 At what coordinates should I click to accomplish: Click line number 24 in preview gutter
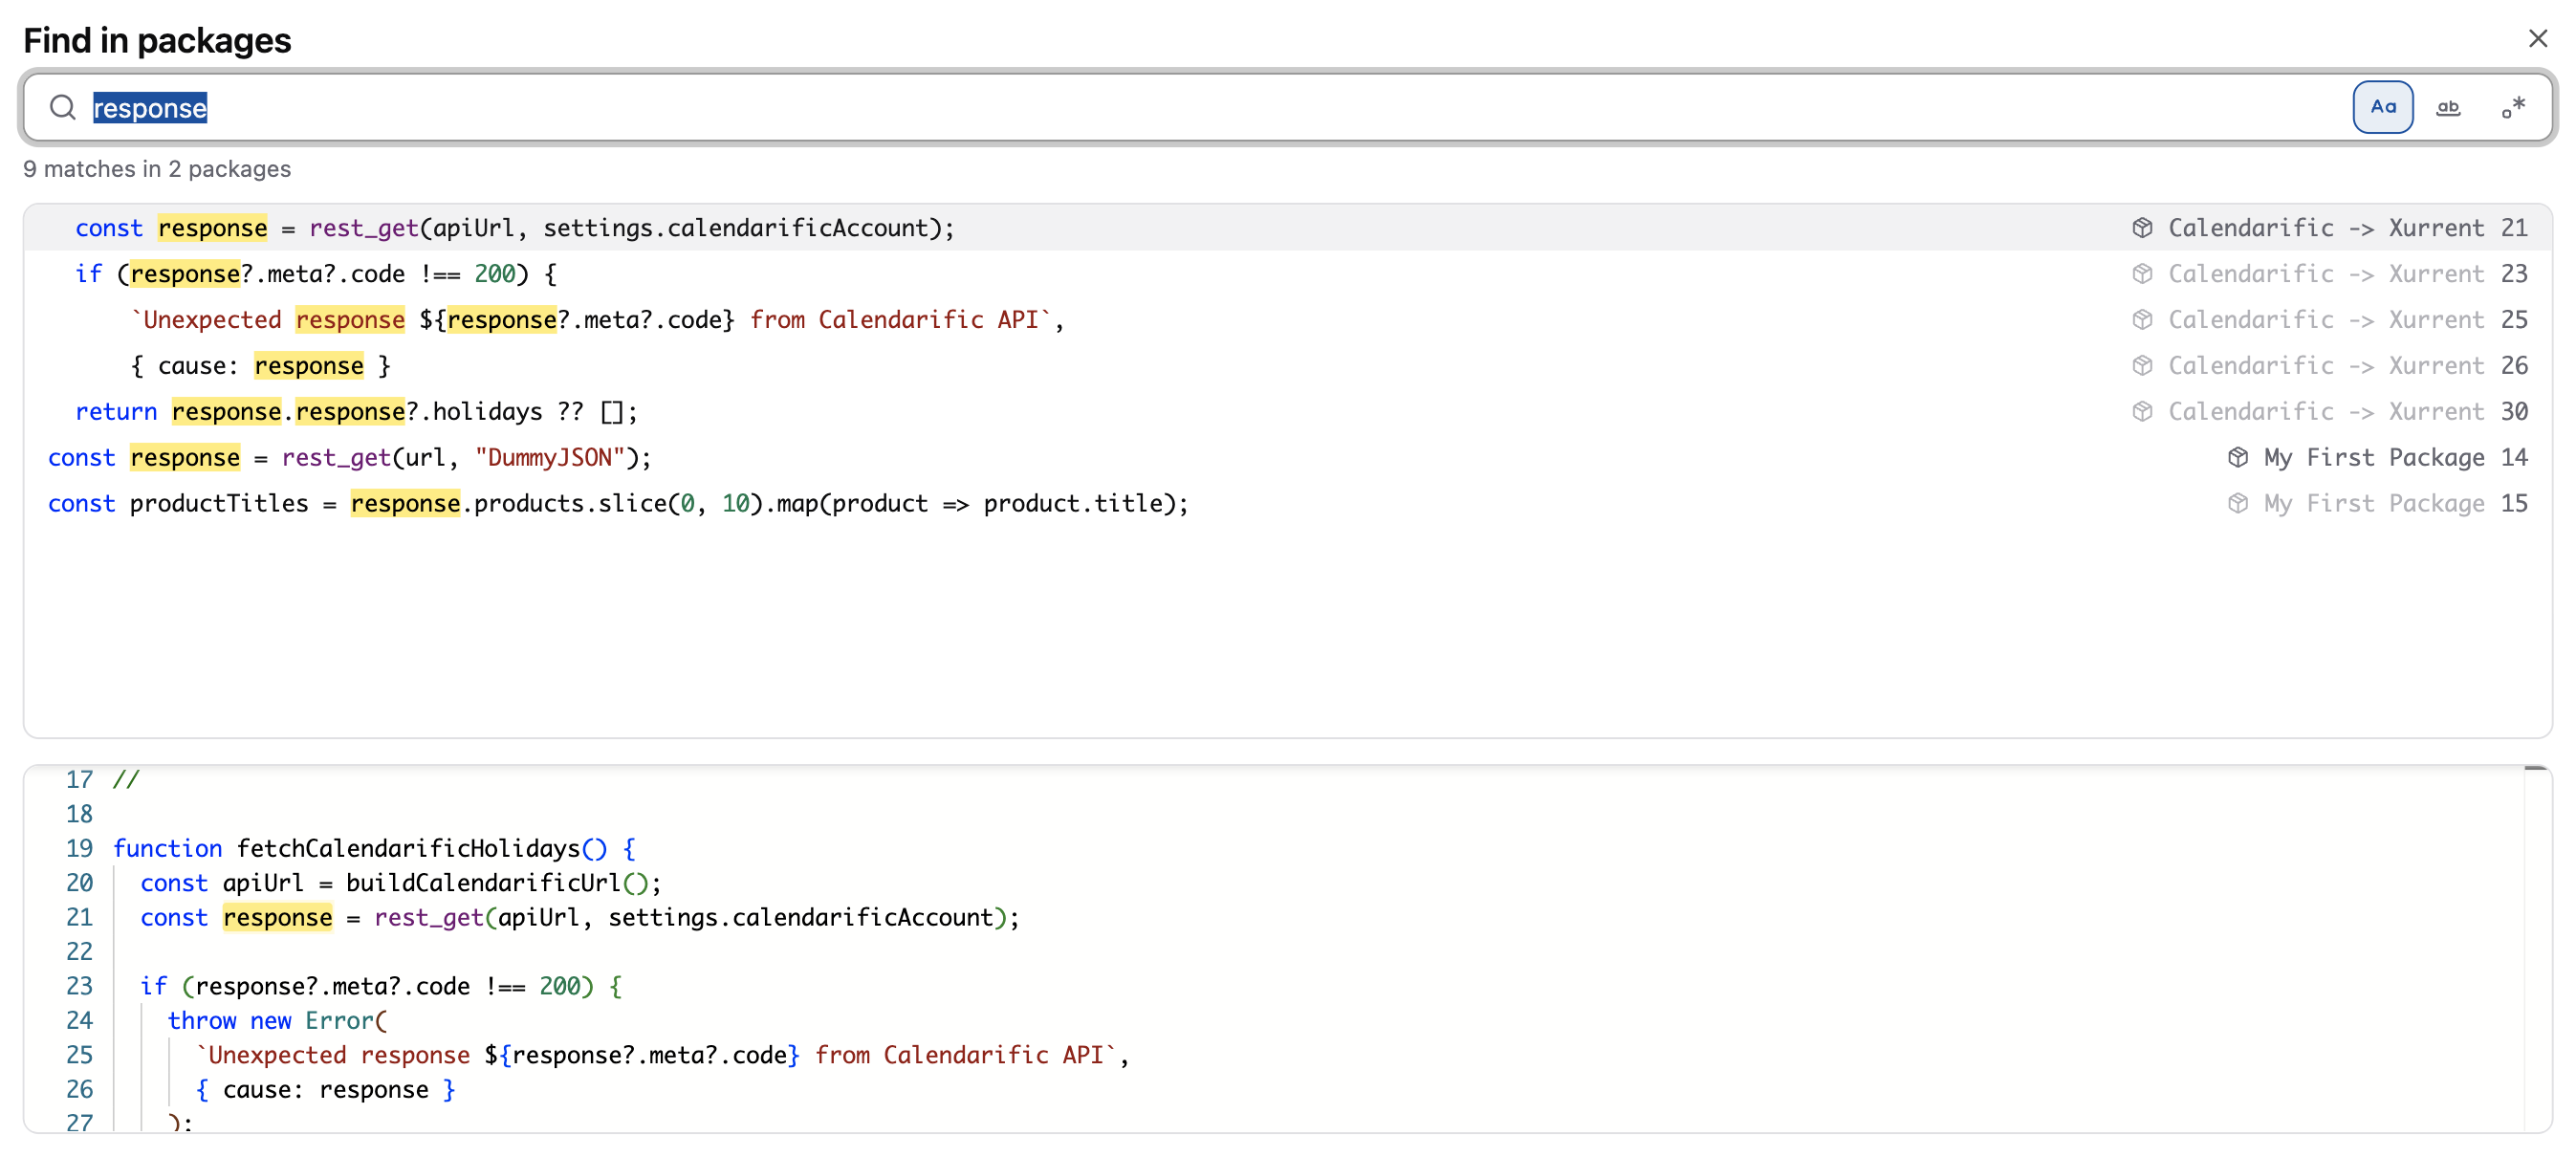[79, 1021]
